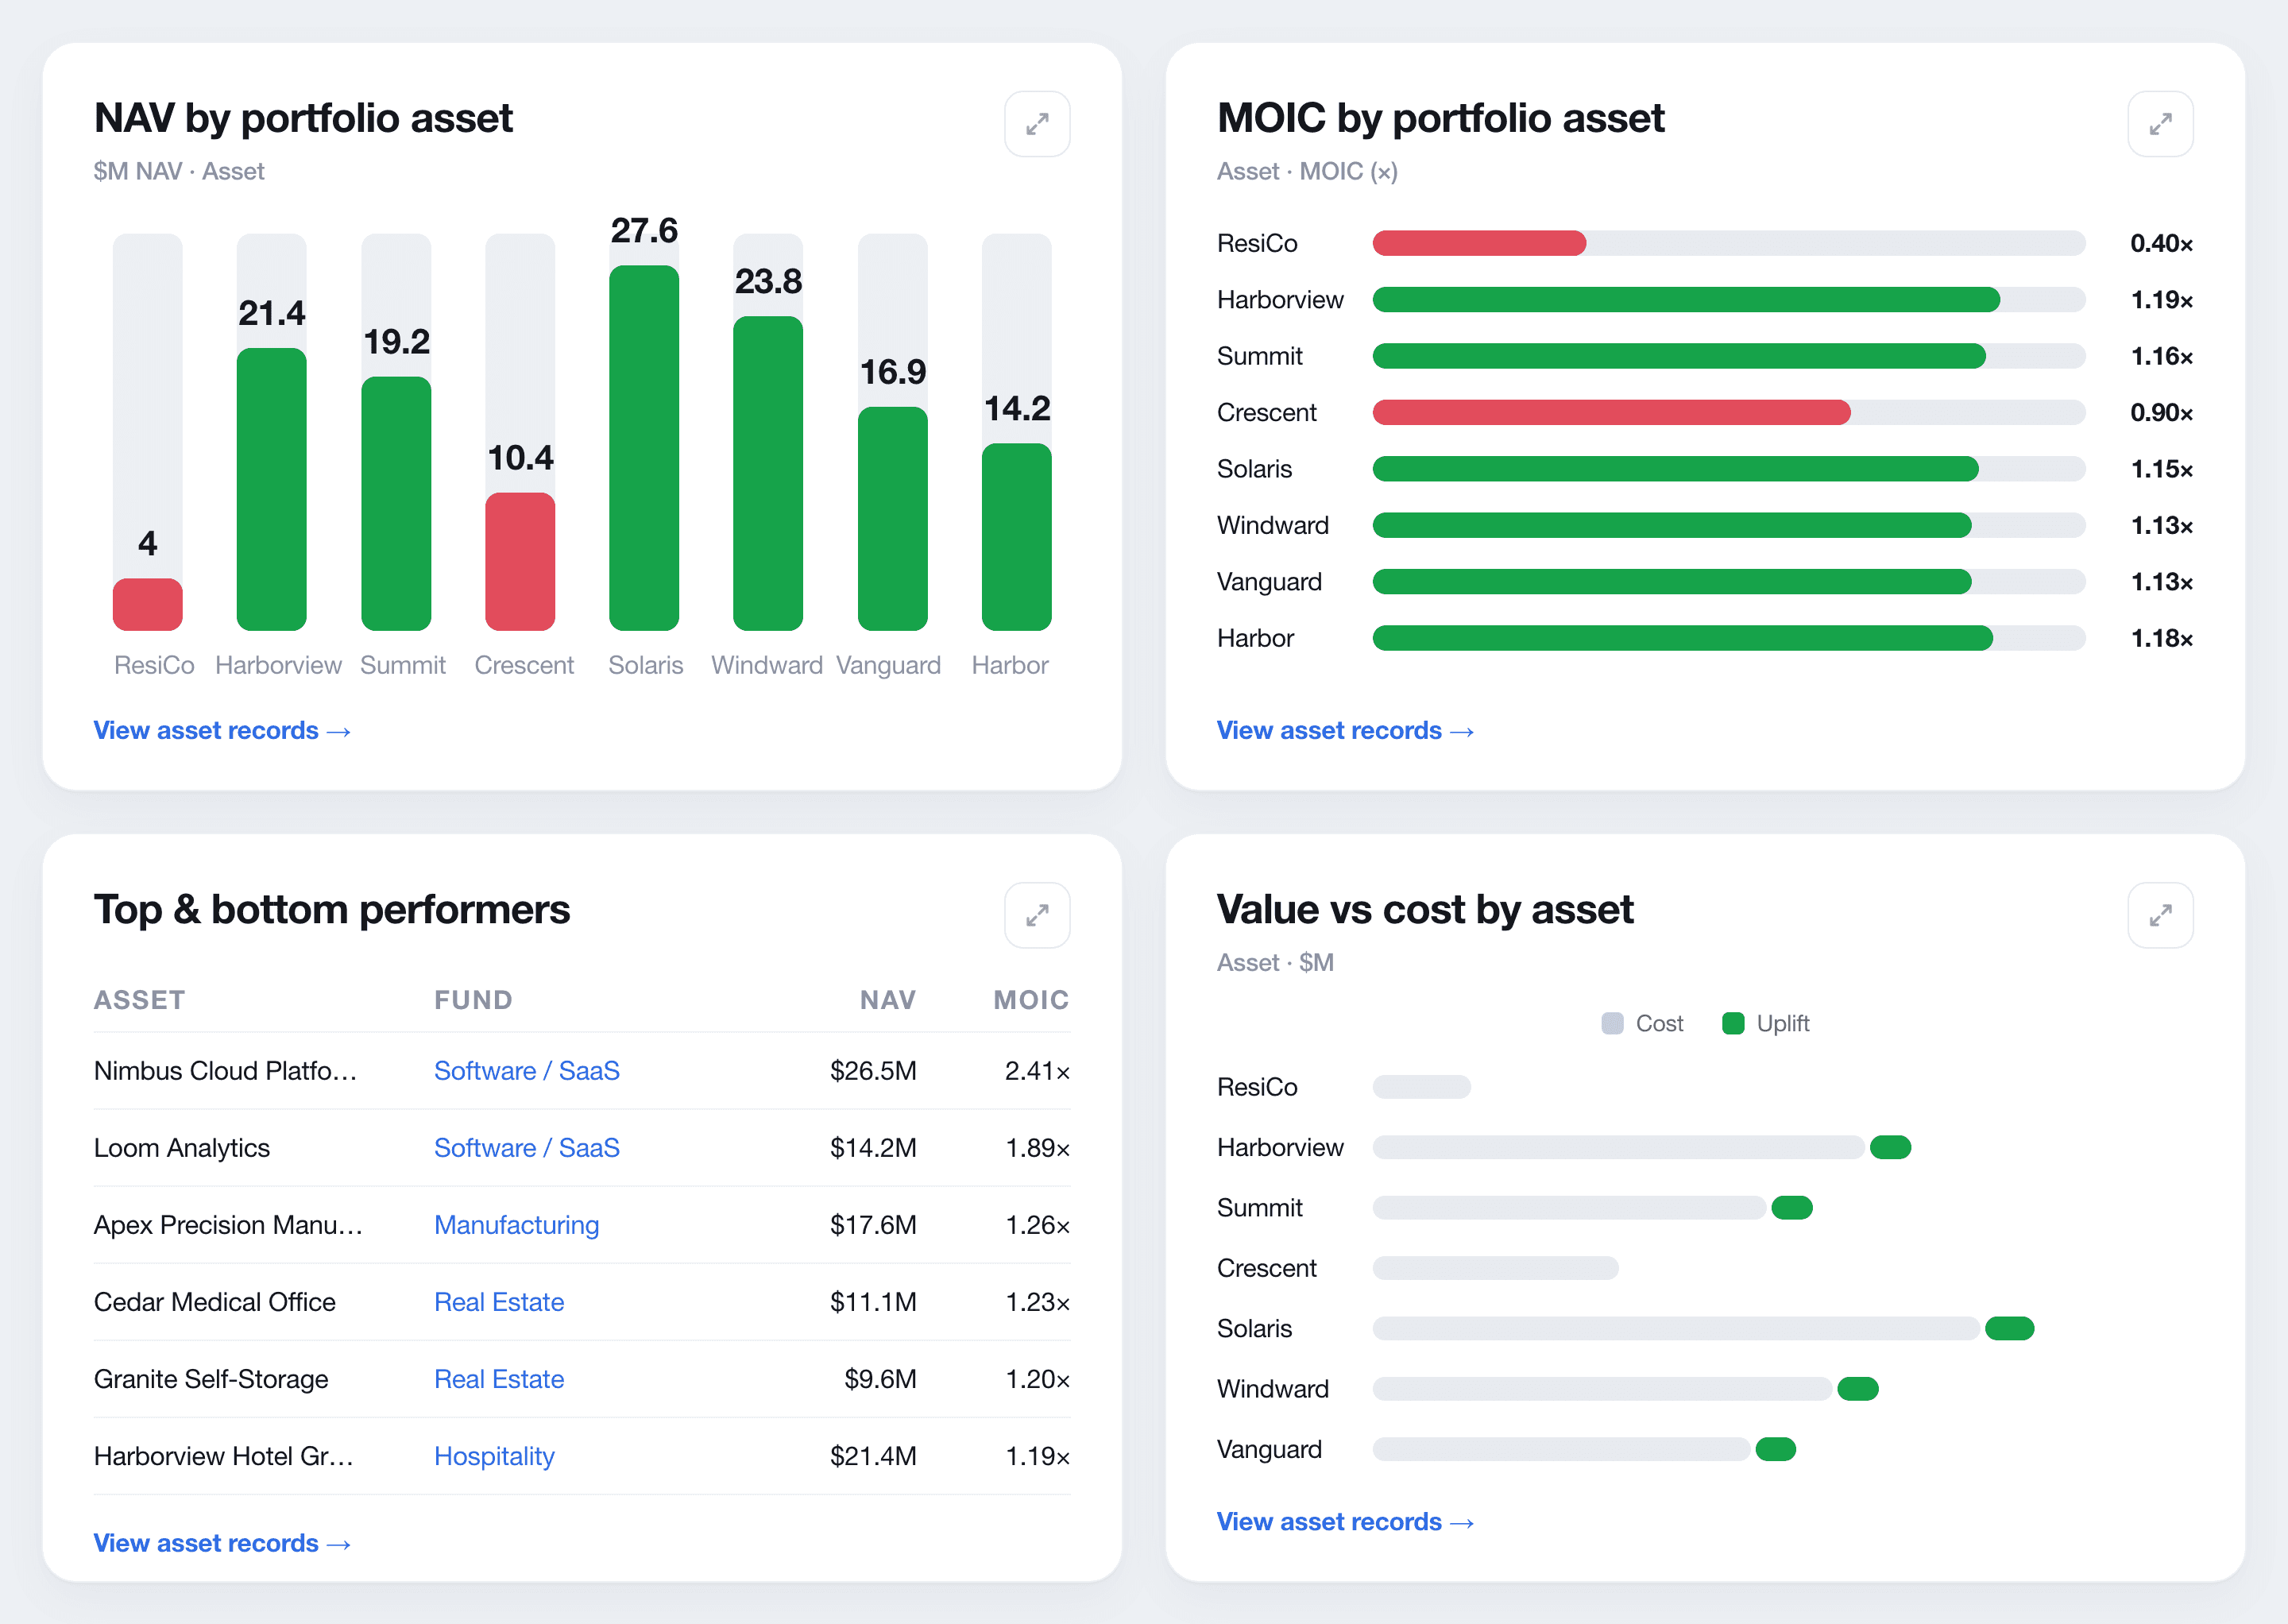This screenshot has width=2288, height=1624.
Task: Click the Nimbus Cloud Platfo… asset name
Action: coord(225,1071)
